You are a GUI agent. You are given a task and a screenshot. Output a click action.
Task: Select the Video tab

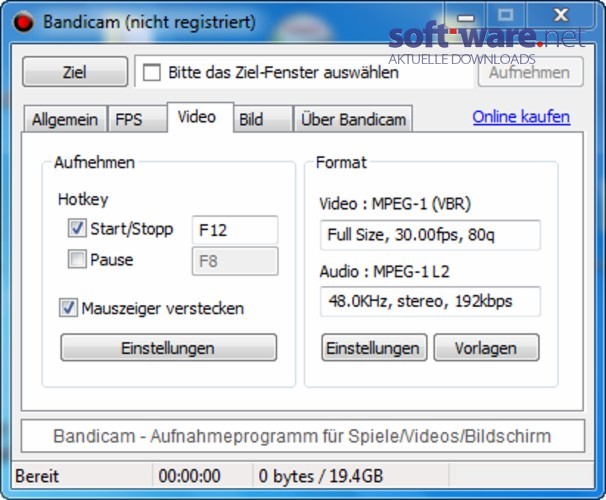200,117
